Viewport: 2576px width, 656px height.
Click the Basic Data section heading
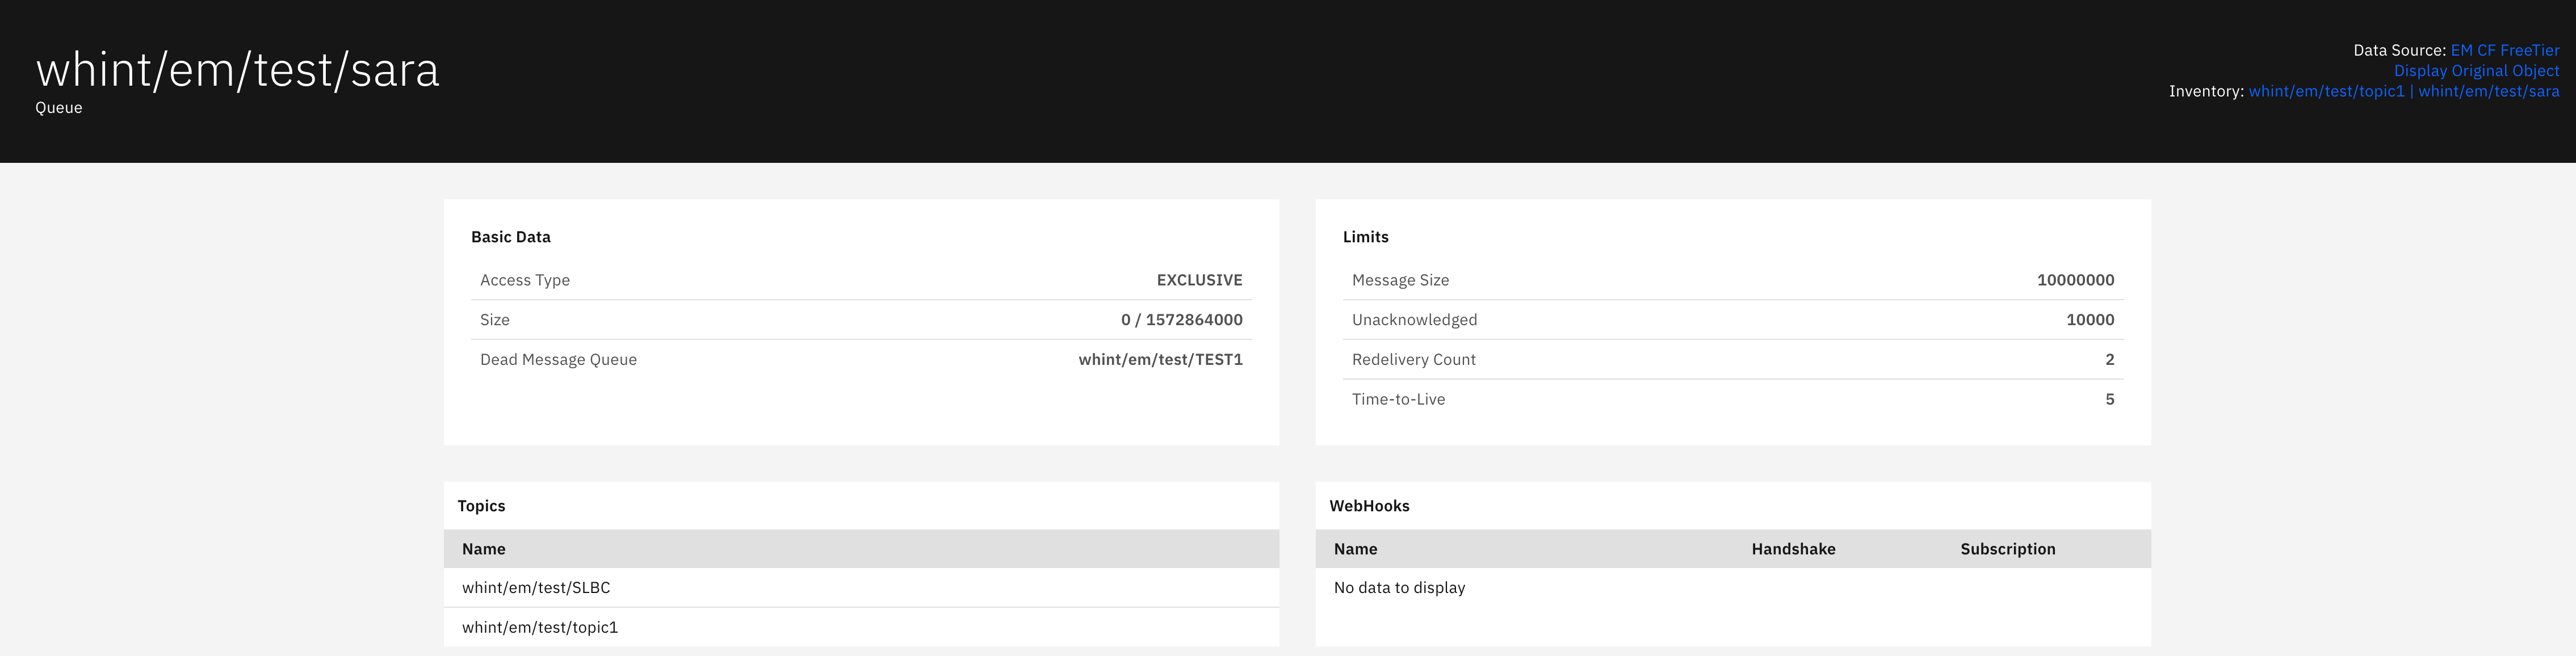click(x=511, y=237)
